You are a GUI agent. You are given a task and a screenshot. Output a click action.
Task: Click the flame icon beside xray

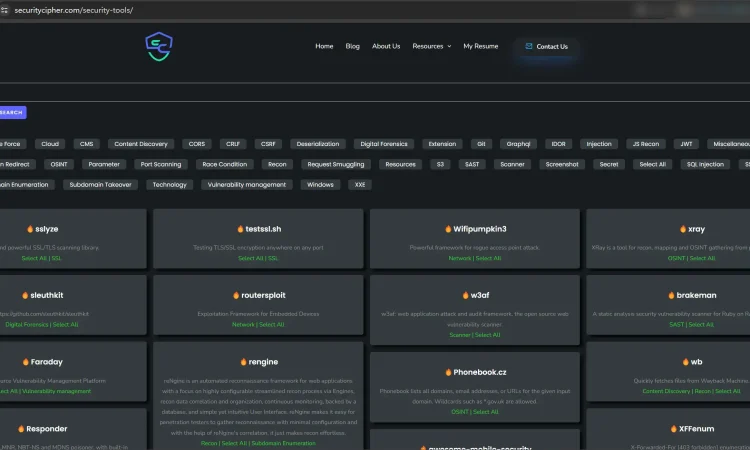click(x=683, y=229)
